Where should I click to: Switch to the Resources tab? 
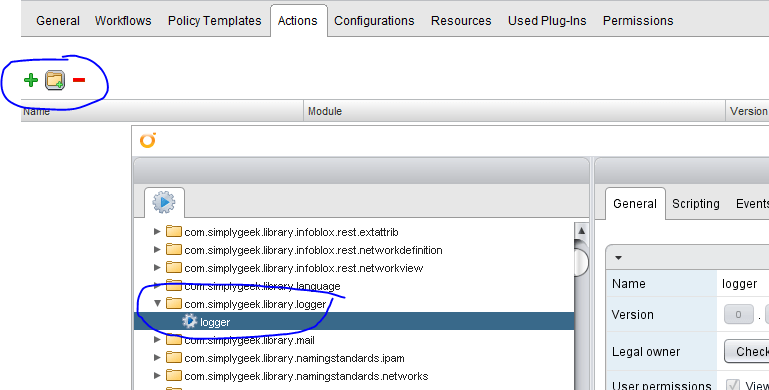461,21
